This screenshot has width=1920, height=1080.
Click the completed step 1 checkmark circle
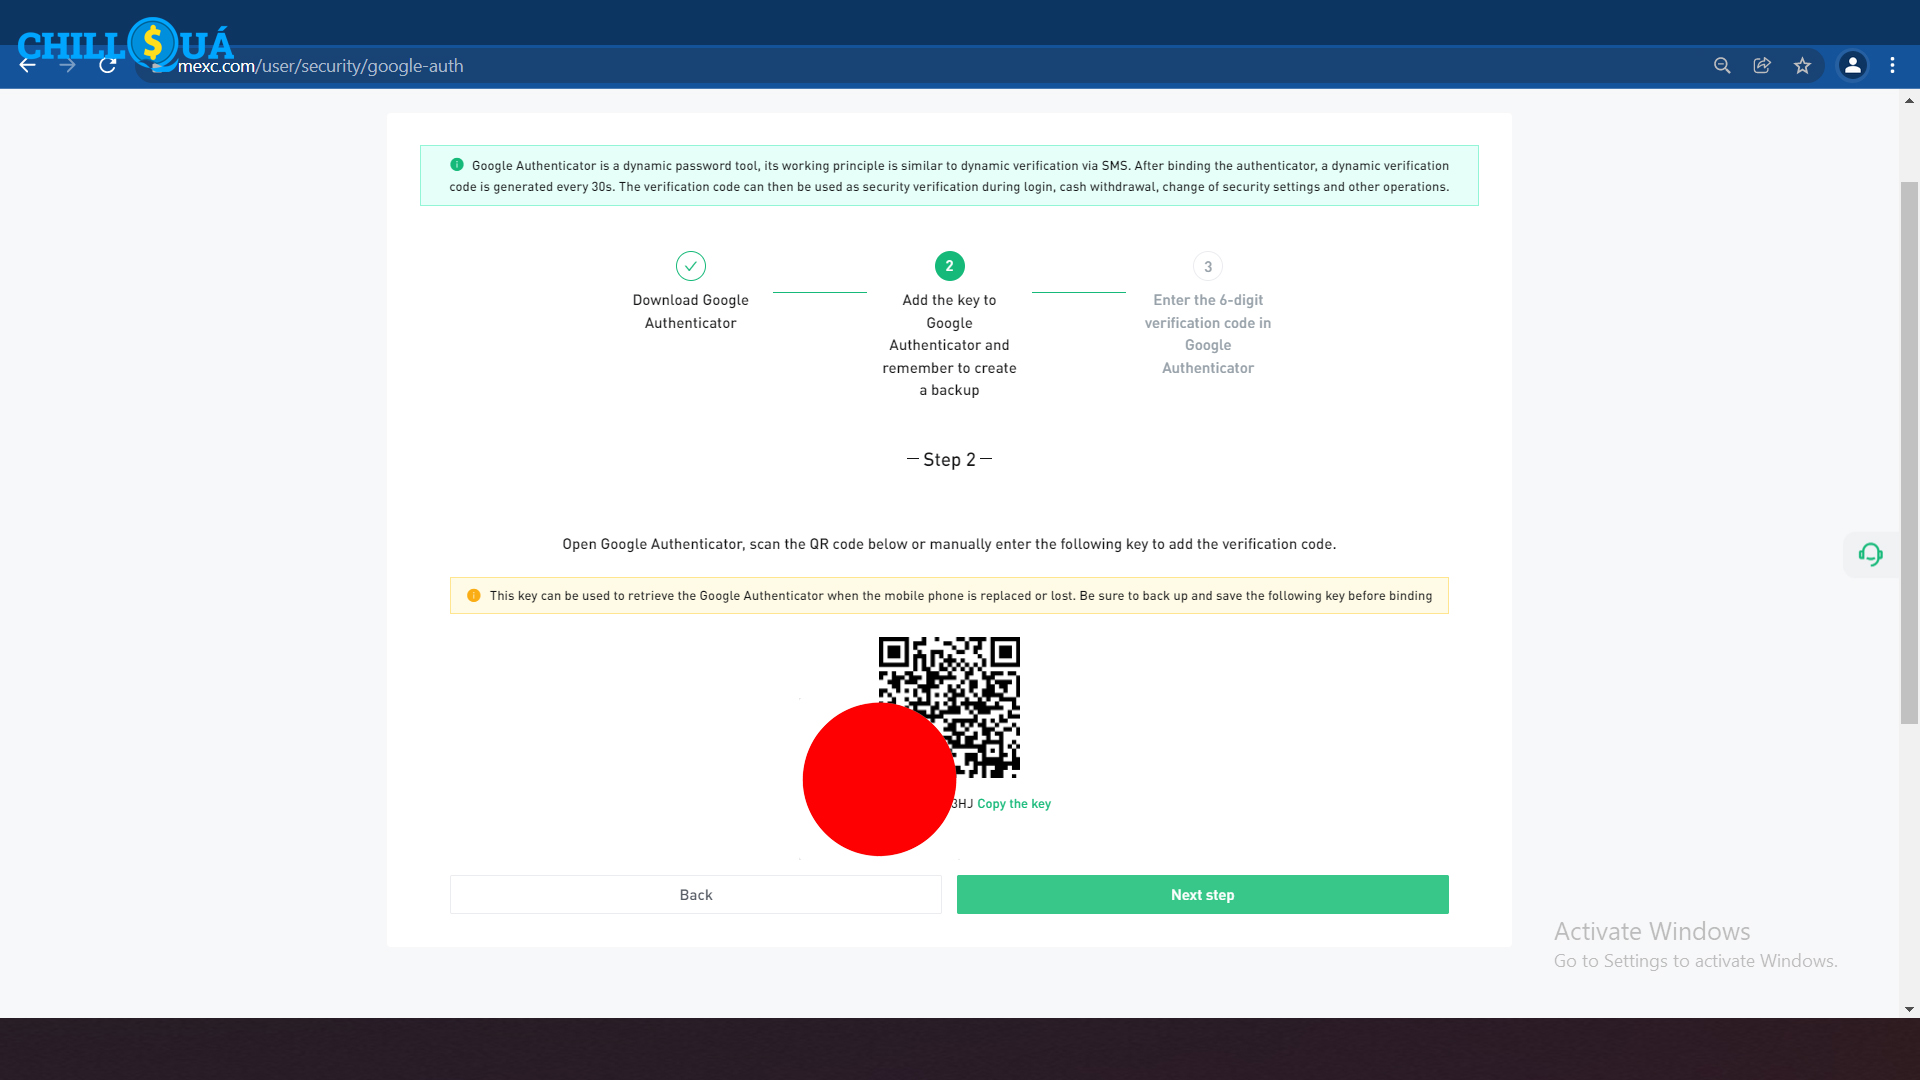pyautogui.click(x=691, y=266)
